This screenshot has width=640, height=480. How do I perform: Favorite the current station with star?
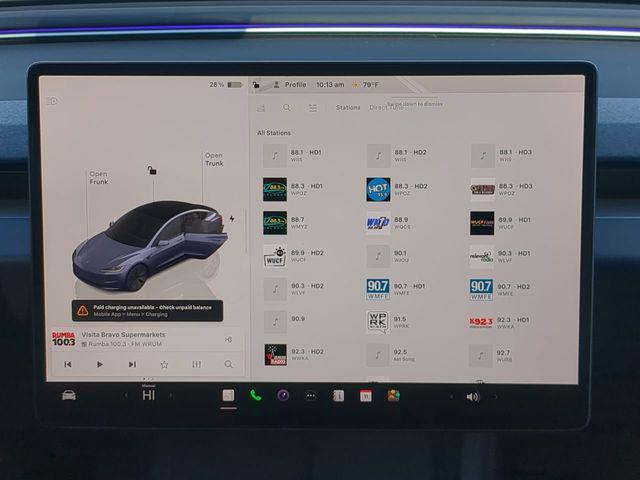164,364
